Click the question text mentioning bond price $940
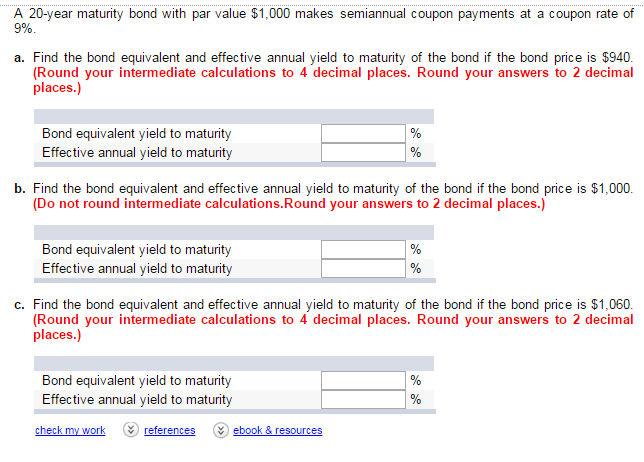The image size is (644, 462). coord(333,57)
